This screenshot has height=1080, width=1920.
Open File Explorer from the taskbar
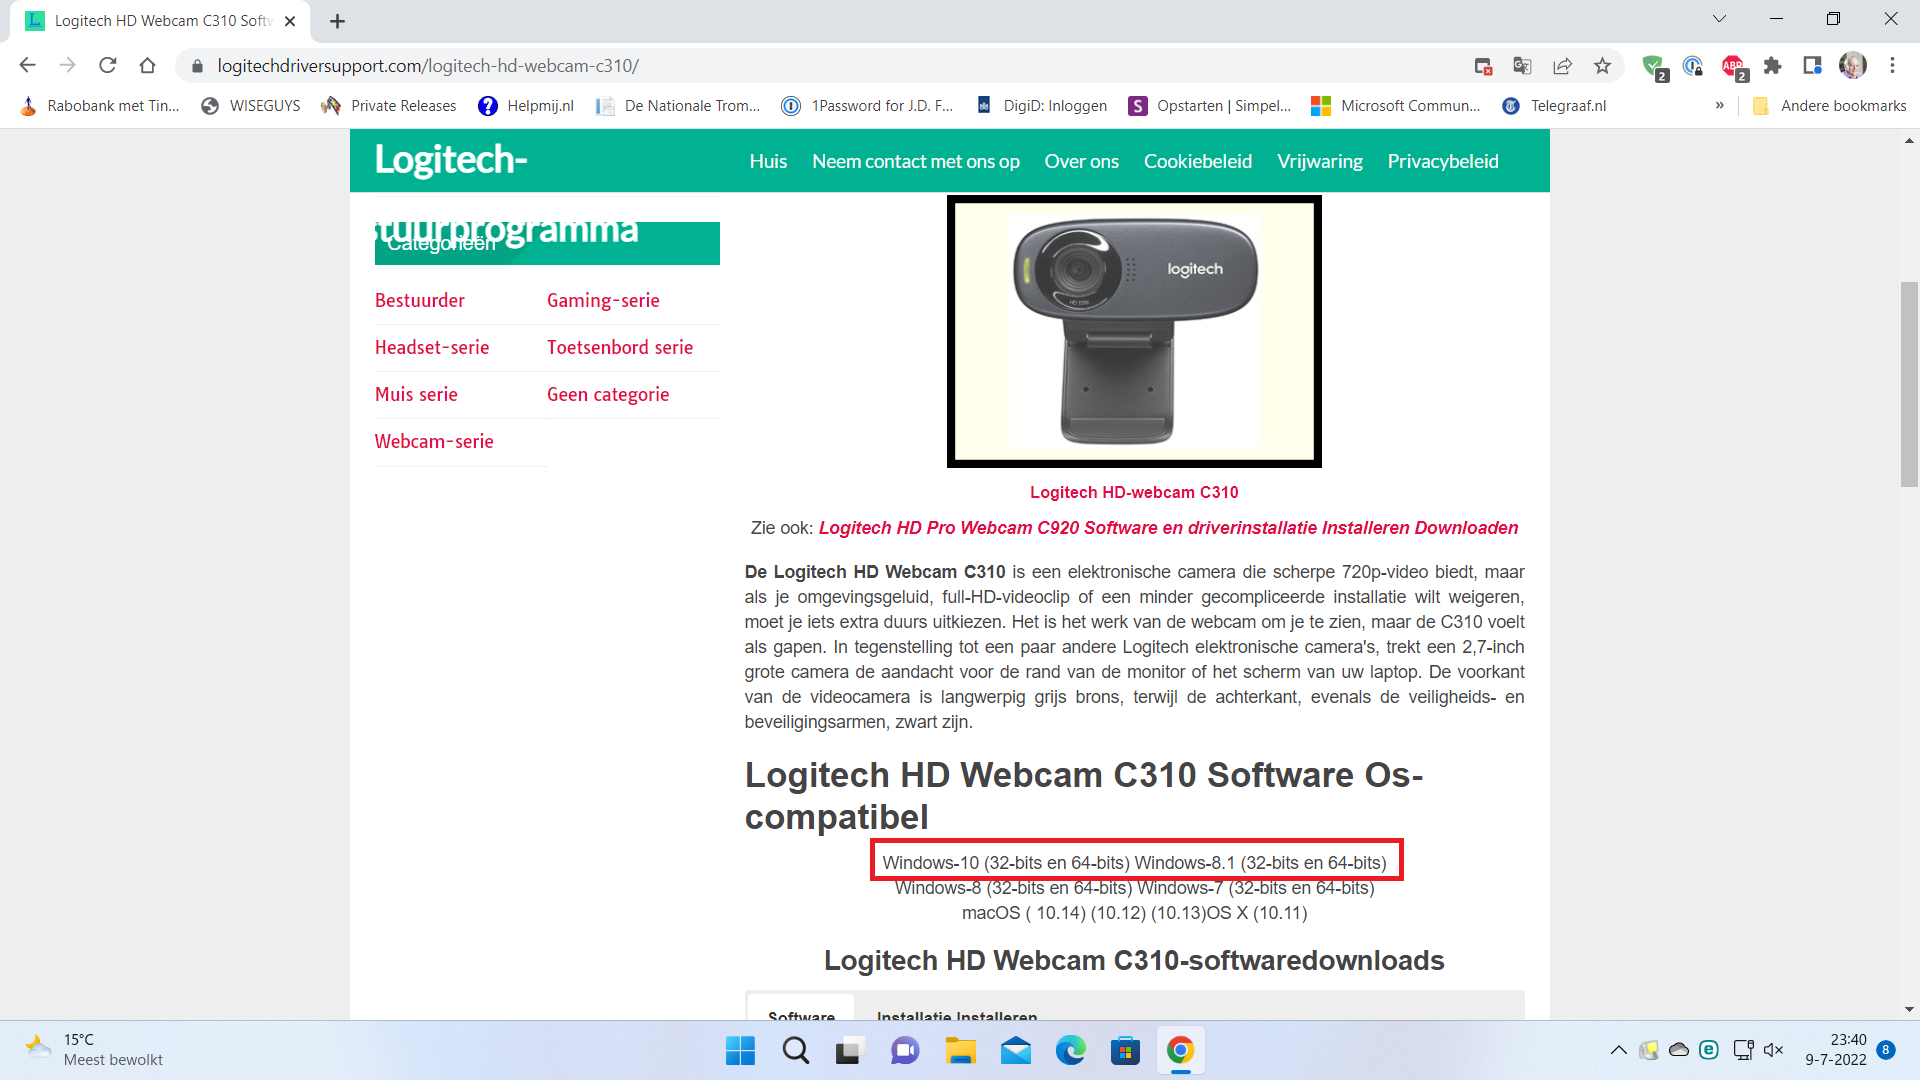pyautogui.click(x=960, y=1051)
